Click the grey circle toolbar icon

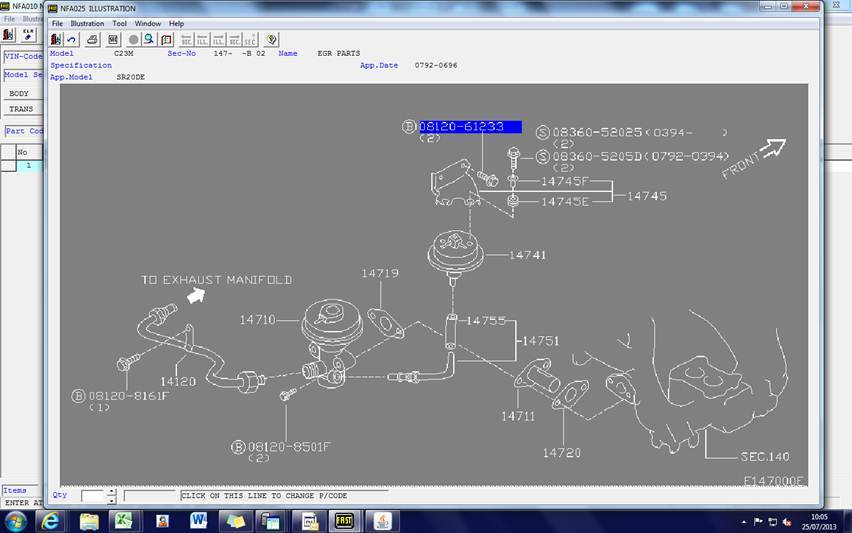coord(133,39)
